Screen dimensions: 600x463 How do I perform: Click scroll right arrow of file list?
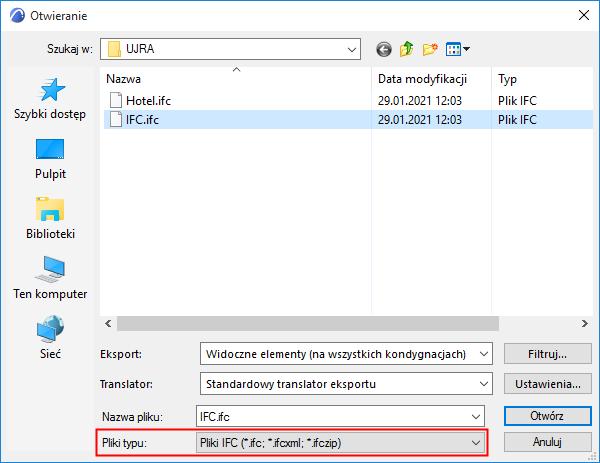tap(584, 324)
